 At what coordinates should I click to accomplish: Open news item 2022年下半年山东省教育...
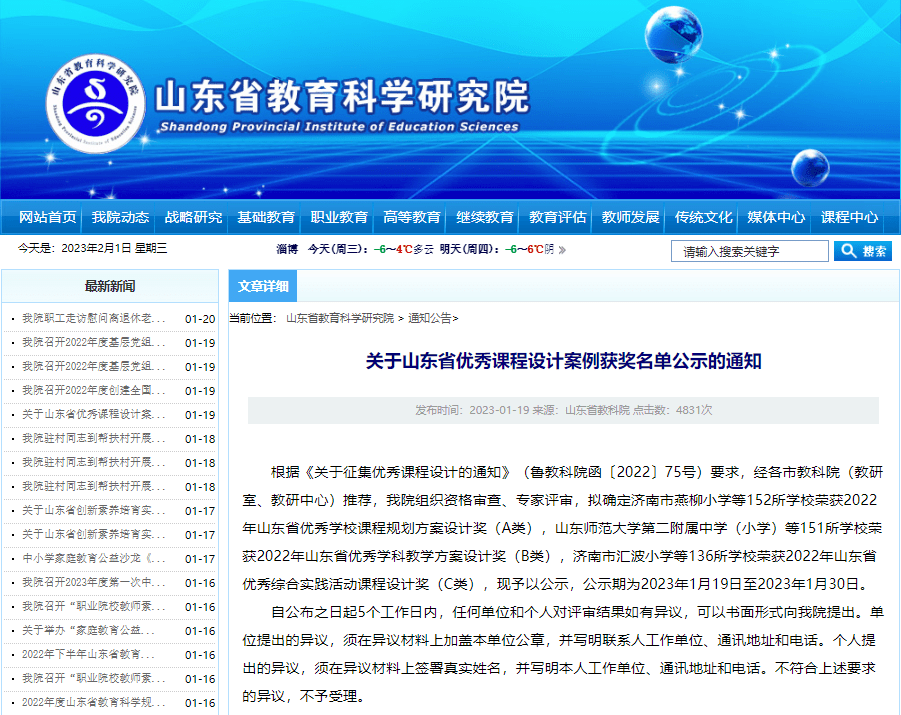coord(88,655)
